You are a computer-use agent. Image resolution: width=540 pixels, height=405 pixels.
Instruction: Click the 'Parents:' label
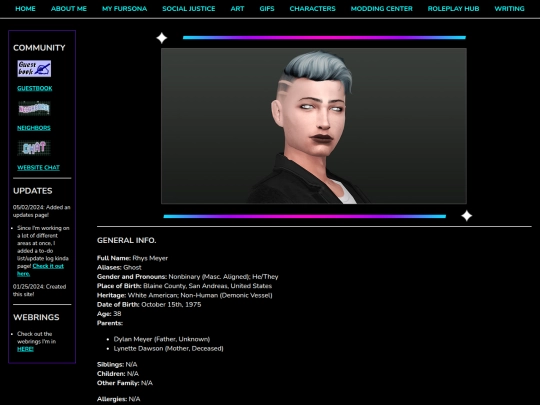(x=110, y=323)
